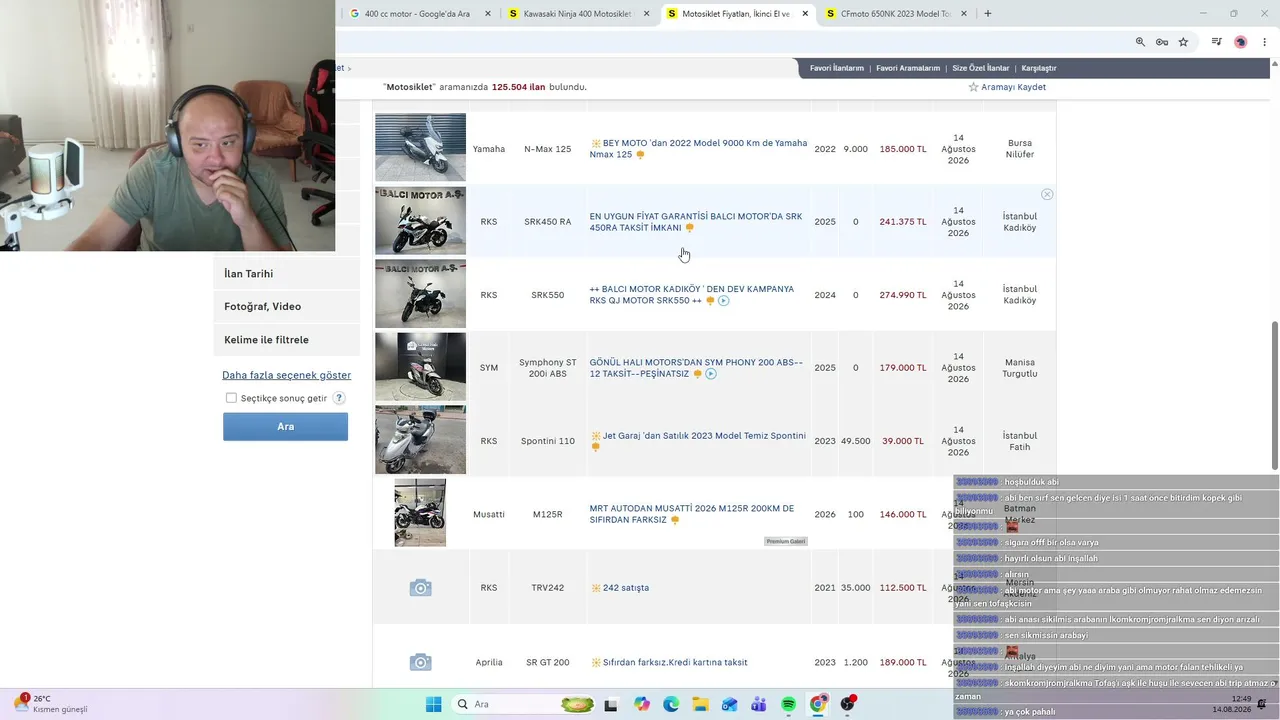Screen dimensions: 1280x720
Task: Switch to the '400 cc motor' Google tab
Action: 419,14
